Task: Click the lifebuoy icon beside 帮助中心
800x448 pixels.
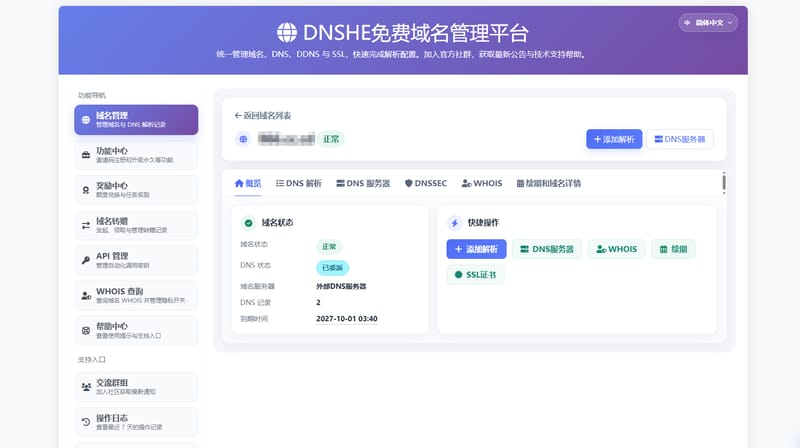Action: tap(86, 331)
